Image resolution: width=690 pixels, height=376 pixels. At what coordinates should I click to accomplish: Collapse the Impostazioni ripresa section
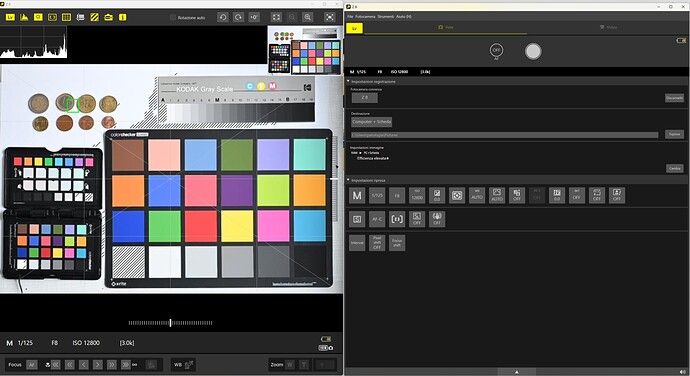349,180
